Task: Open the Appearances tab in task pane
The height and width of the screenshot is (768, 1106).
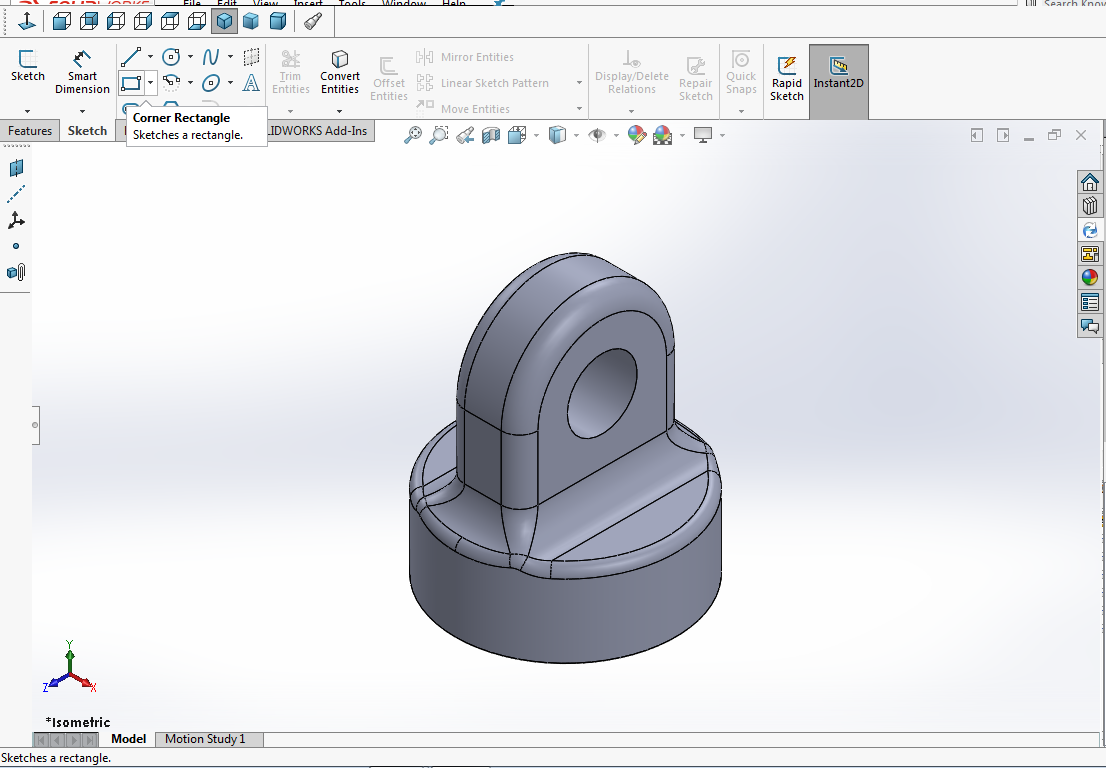Action: [1090, 278]
